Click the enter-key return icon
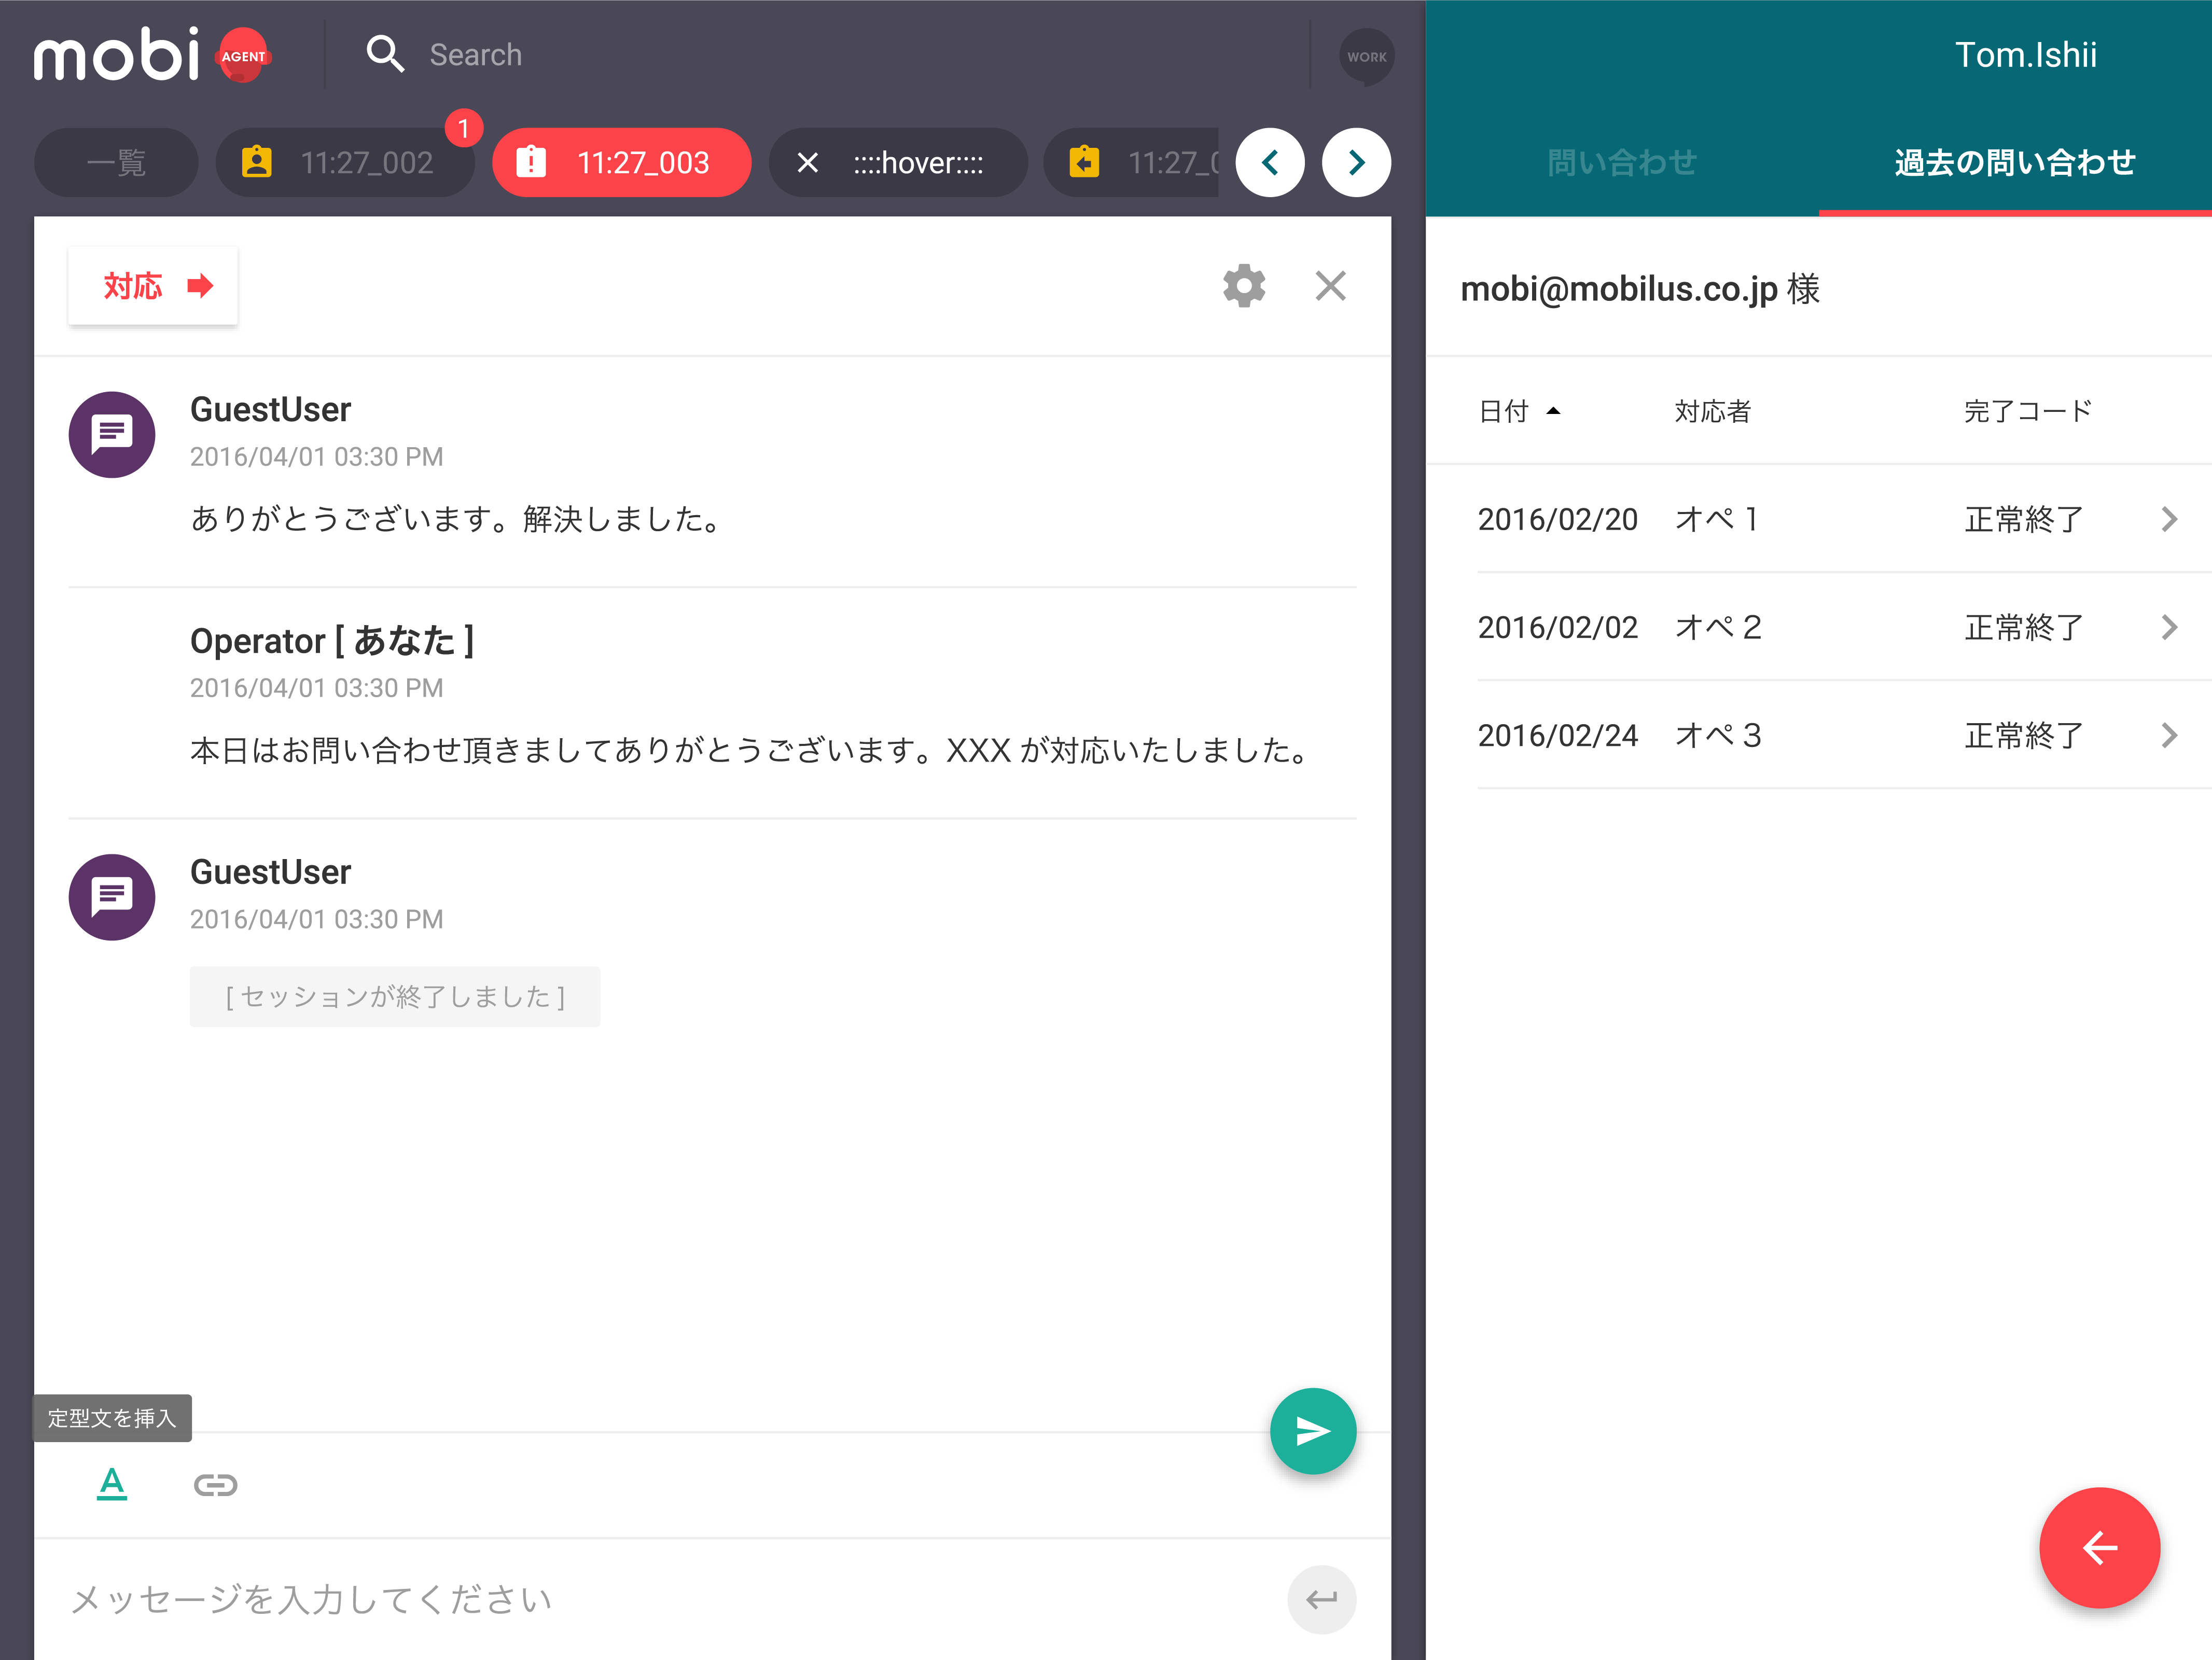Viewport: 2212px width, 1660px height. (1321, 1599)
